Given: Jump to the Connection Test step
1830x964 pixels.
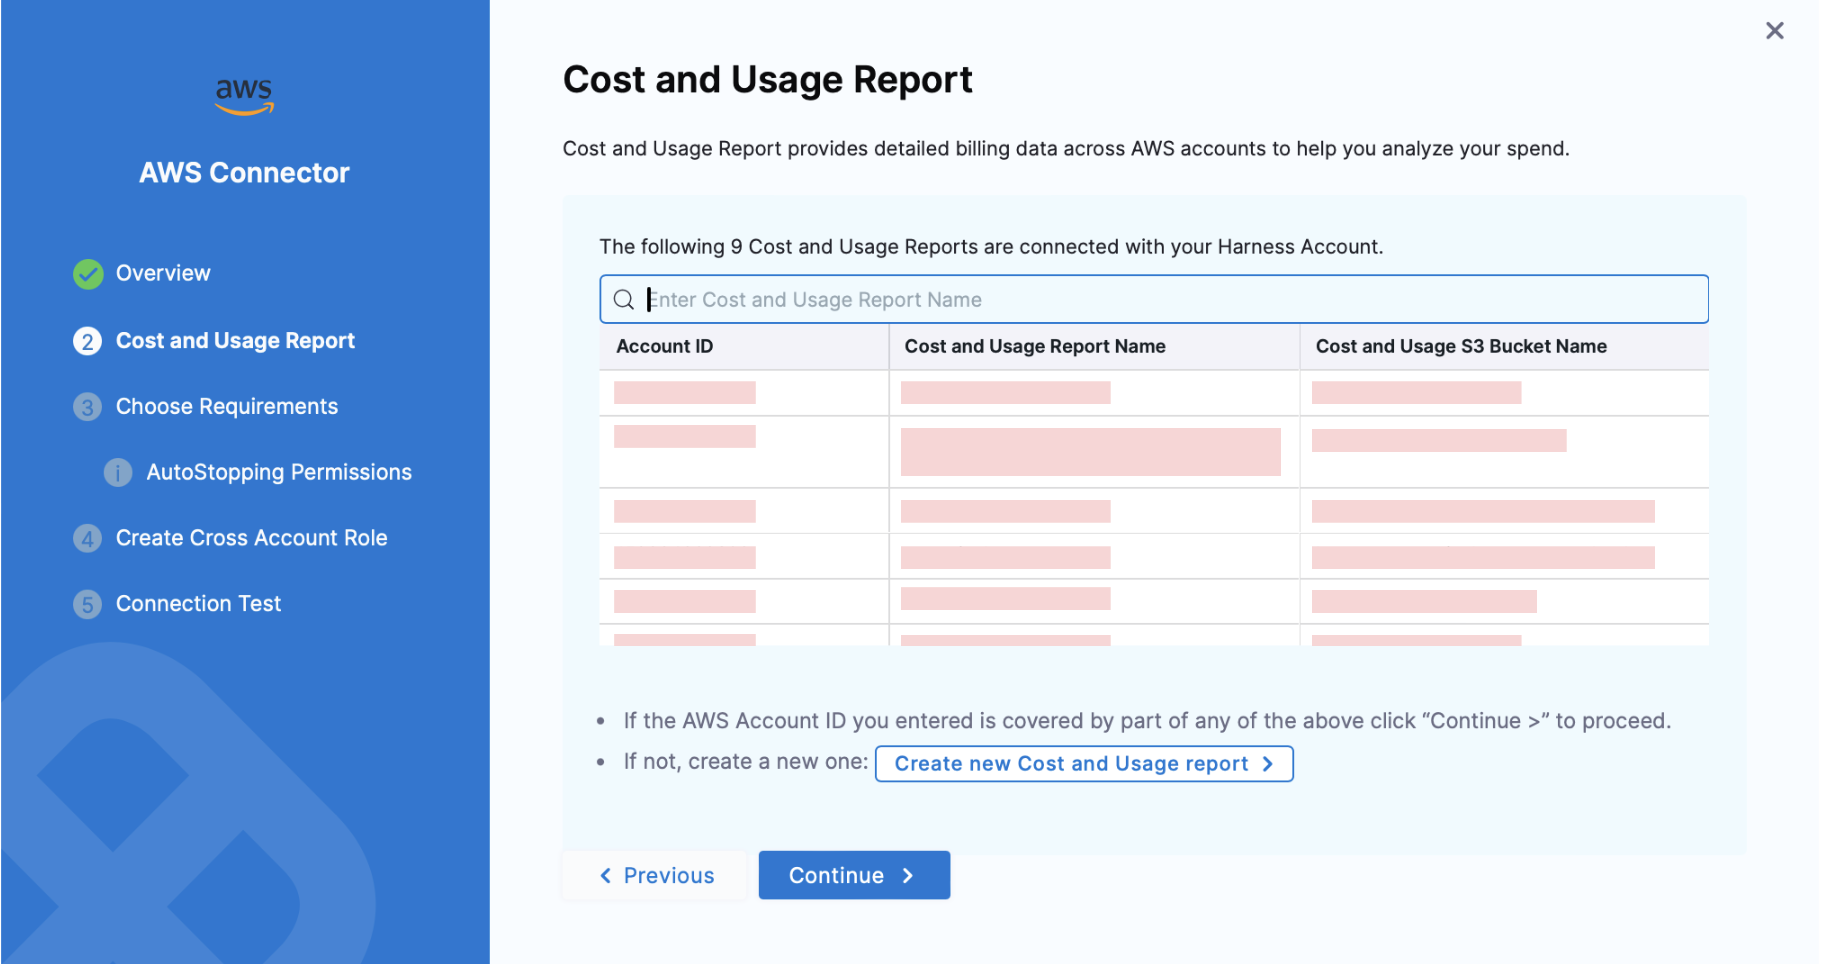Looking at the screenshot, I should [x=198, y=604].
